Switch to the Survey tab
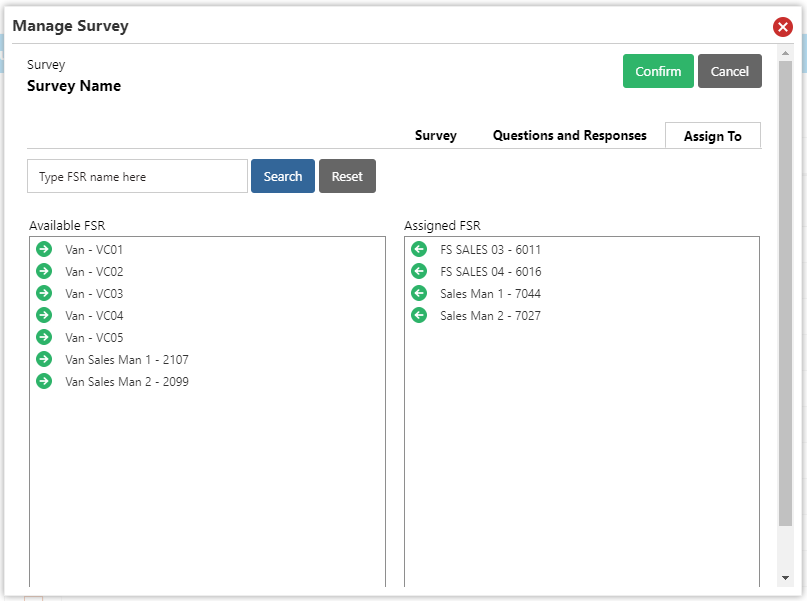The width and height of the screenshot is (807, 601). 435,135
